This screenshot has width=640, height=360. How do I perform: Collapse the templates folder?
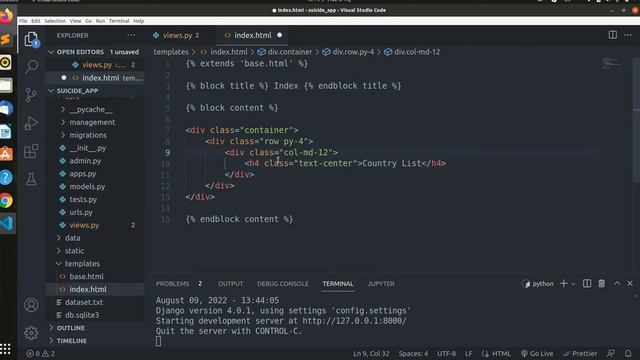(x=82, y=264)
